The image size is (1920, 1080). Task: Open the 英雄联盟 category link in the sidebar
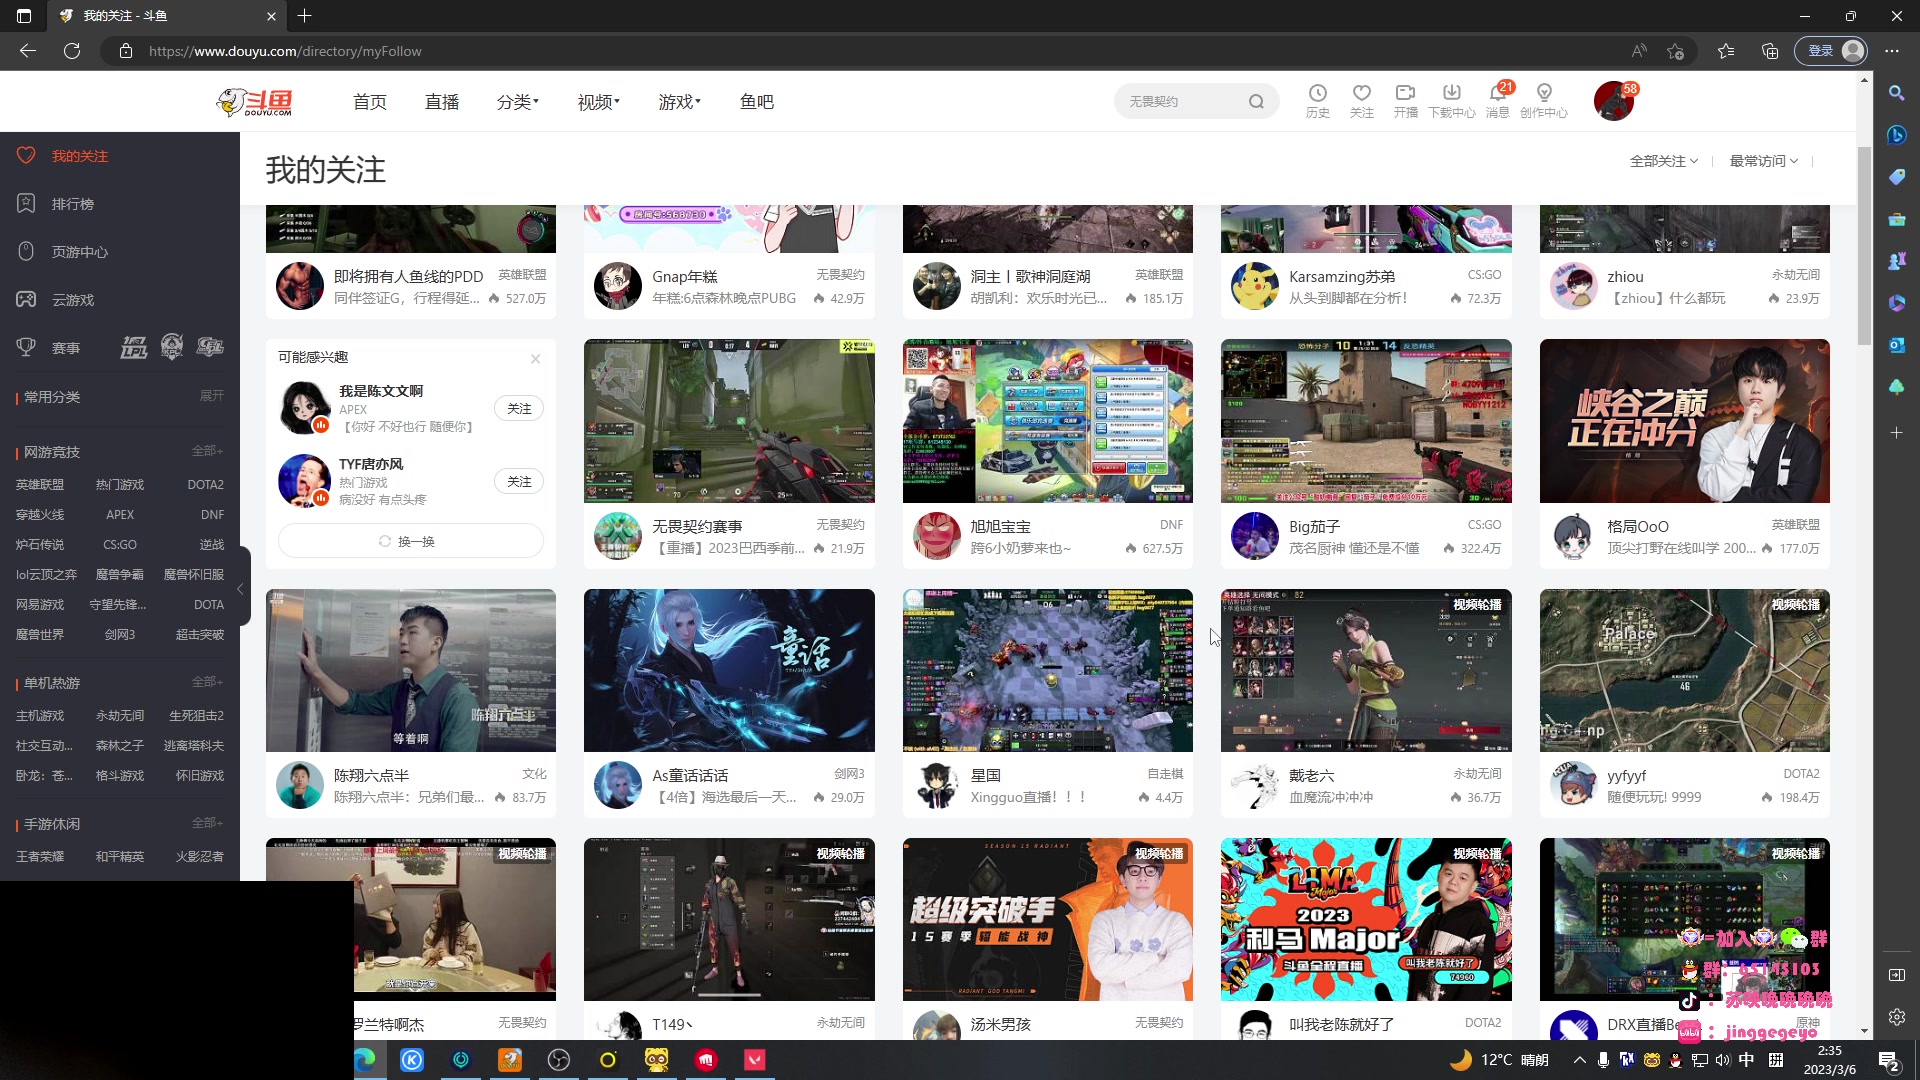coord(40,485)
